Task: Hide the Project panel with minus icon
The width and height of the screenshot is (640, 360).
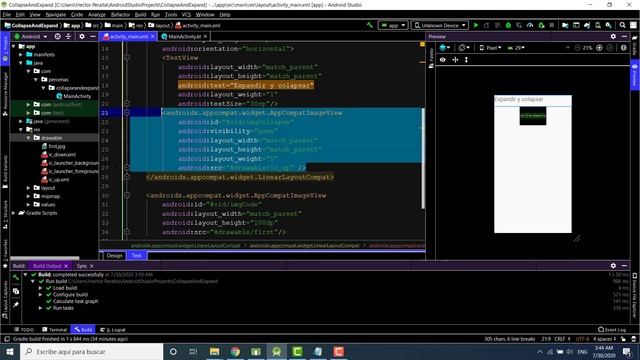Action: pyautogui.click(x=93, y=36)
